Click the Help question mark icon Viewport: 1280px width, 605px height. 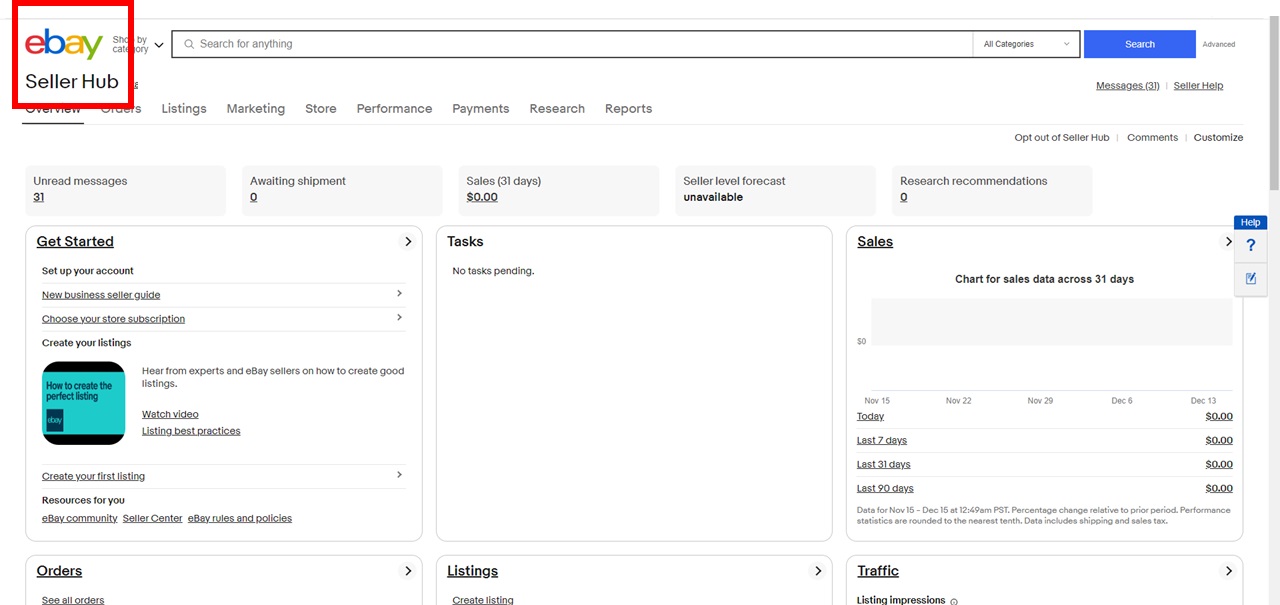pos(1250,246)
